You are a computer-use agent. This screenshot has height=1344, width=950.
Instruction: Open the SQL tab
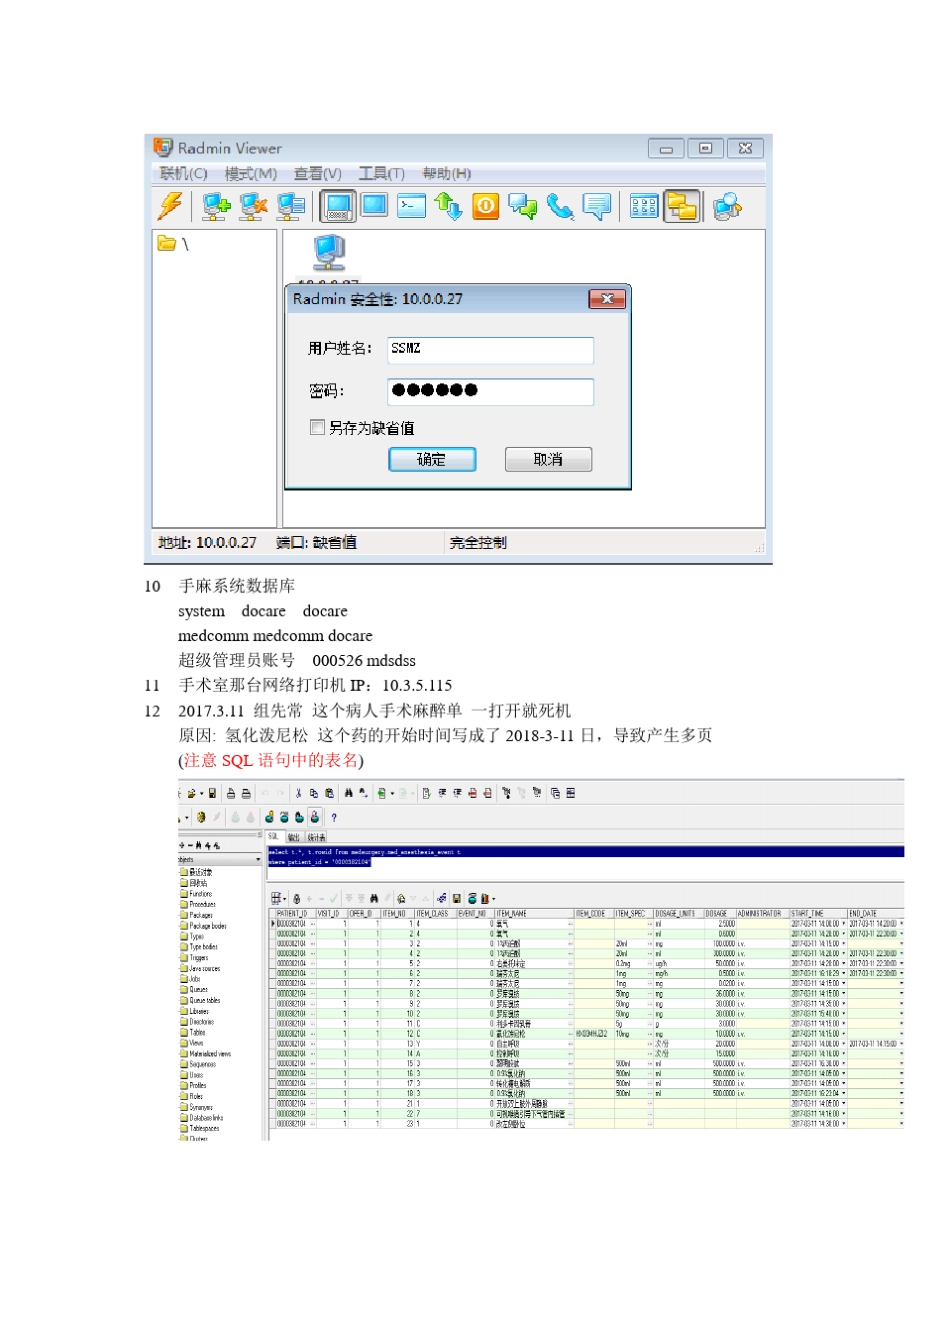click(x=275, y=837)
